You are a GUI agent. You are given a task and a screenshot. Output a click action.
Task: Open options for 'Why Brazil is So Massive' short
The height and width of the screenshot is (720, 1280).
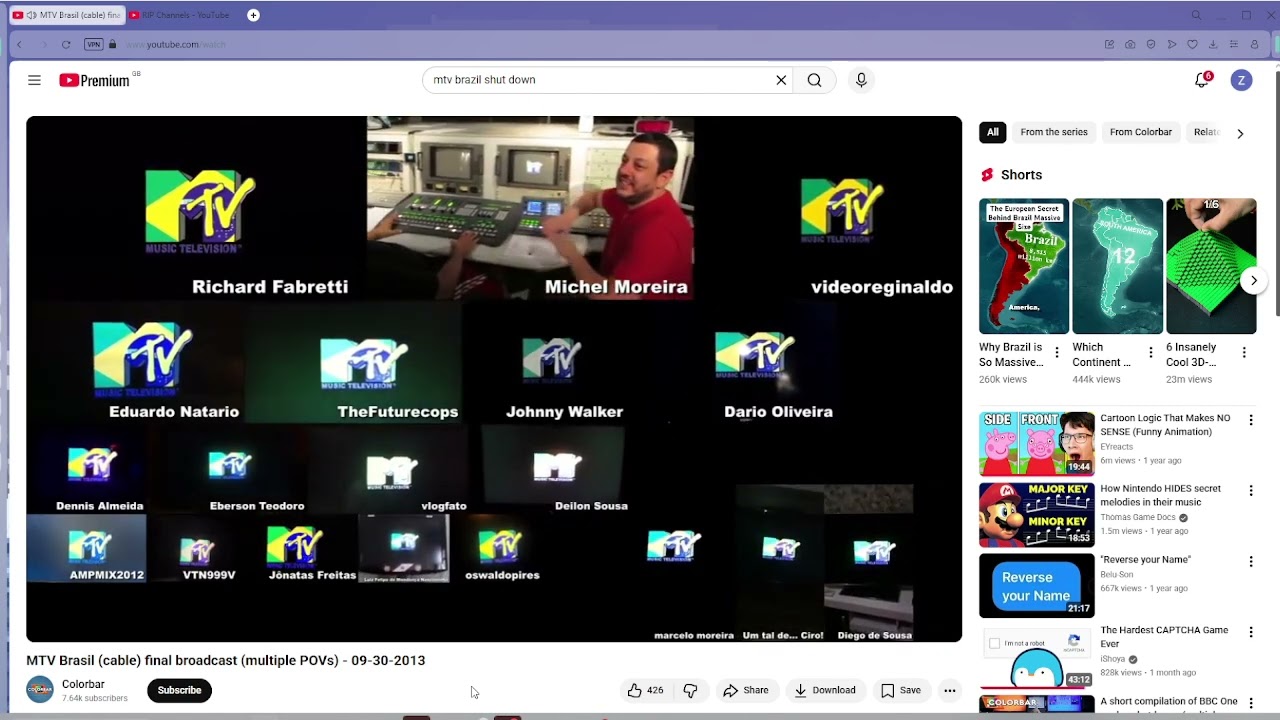(x=1057, y=352)
